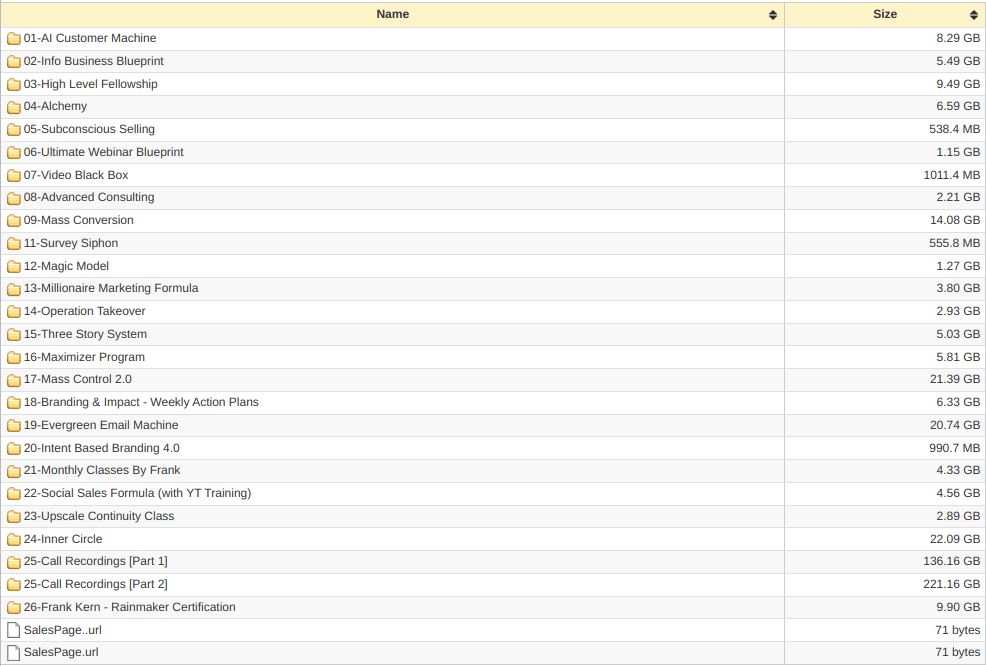
Task: Click the file icon beside SalesPage..url
Action: 14,630
